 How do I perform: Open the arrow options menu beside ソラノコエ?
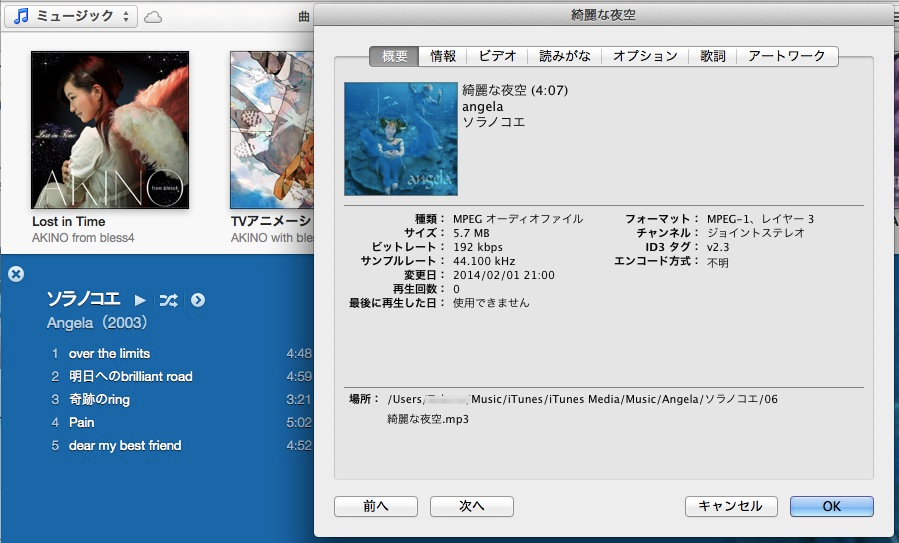pyautogui.click(x=198, y=300)
